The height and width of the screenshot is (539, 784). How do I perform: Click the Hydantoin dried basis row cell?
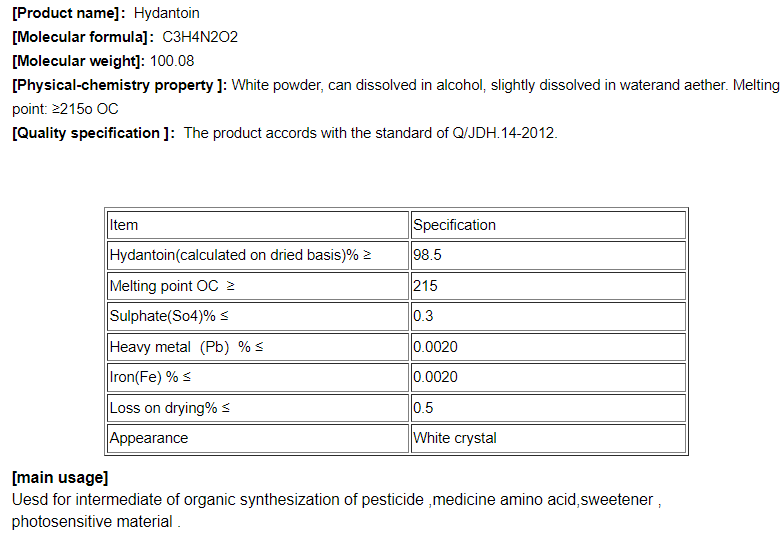coord(258,255)
